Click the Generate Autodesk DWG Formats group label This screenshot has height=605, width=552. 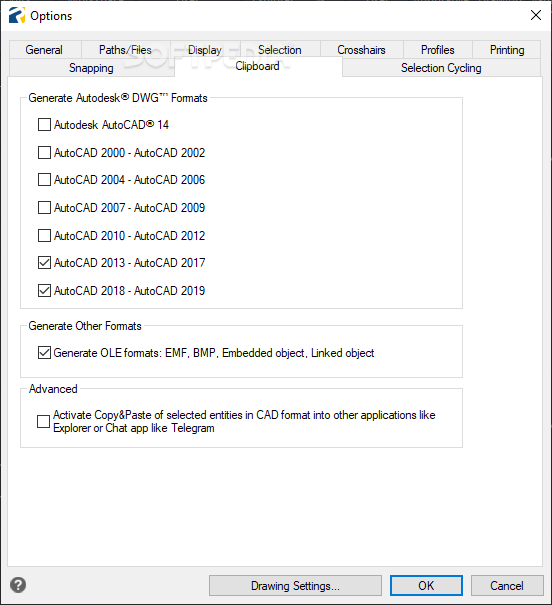coord(118,98)
